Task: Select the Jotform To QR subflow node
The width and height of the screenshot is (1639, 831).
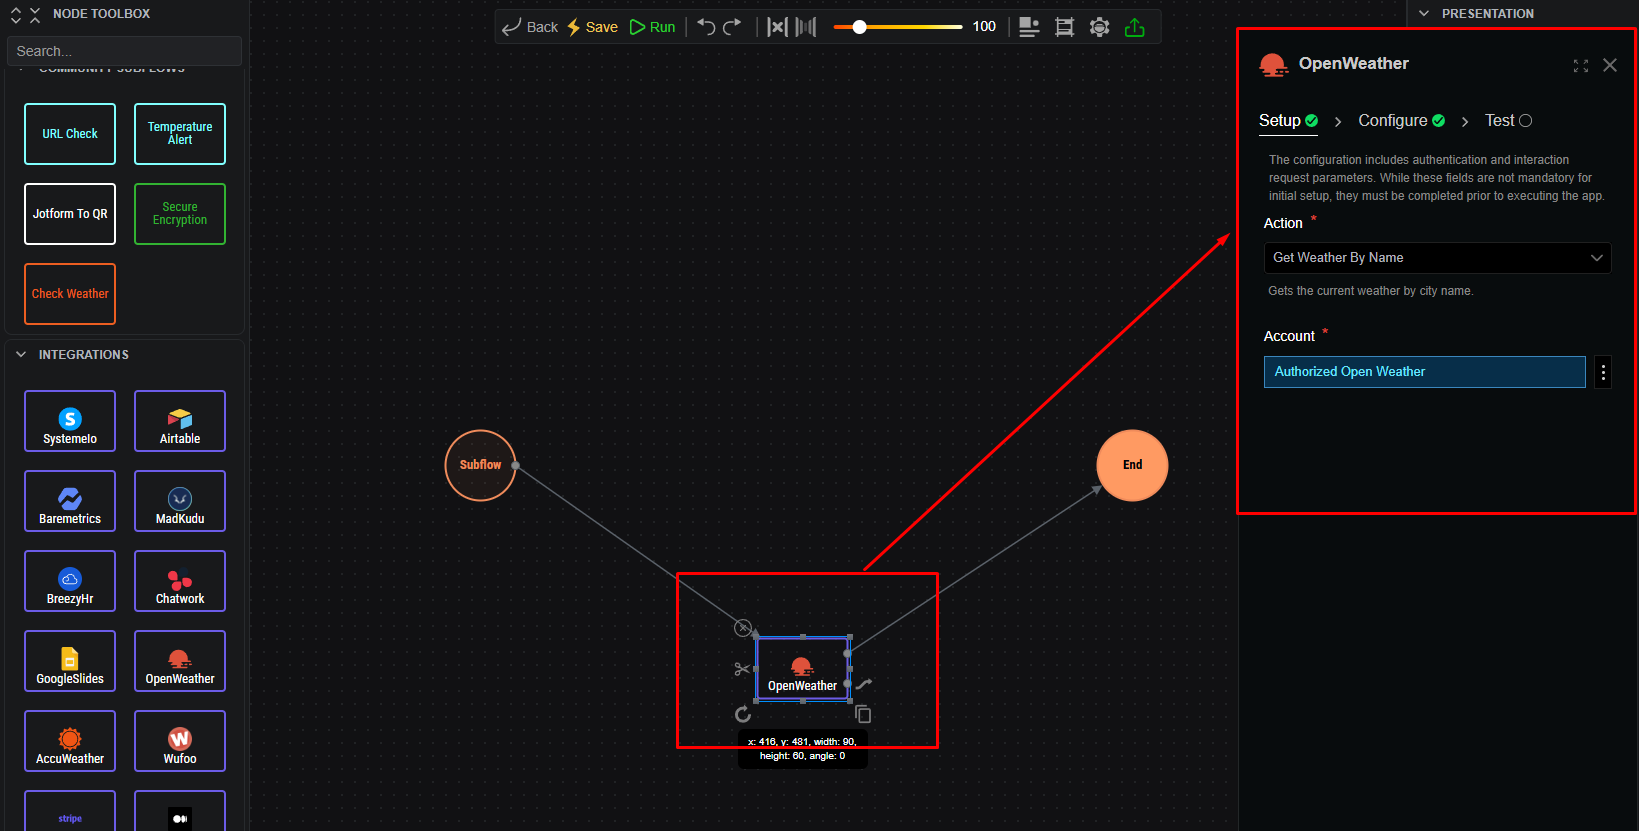Action: [x=70, y=214]
